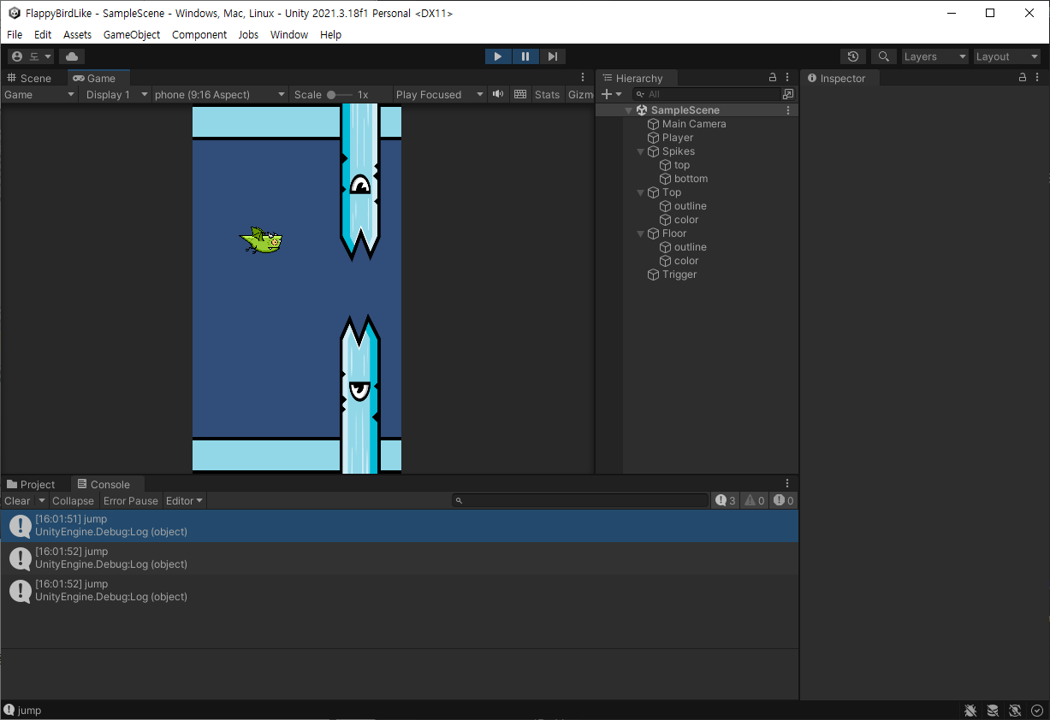Toggle the Console info message count filter
Screen dimensions: 1050x720
click(725, 500)
